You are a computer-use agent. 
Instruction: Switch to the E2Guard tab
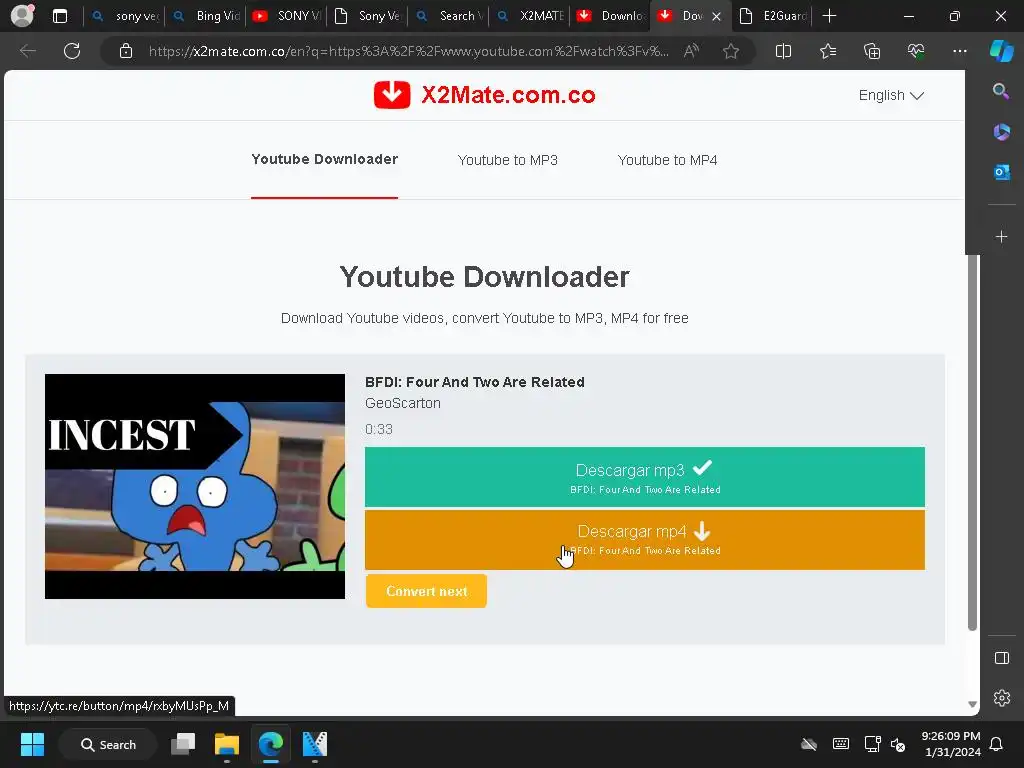(774, 16)
